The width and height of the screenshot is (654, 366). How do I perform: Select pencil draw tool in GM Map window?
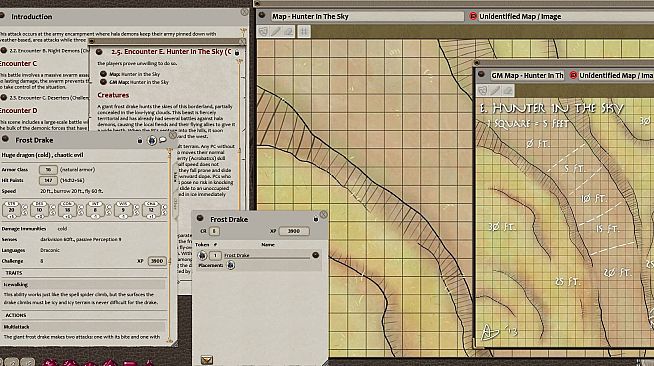[x=495, y=90]
